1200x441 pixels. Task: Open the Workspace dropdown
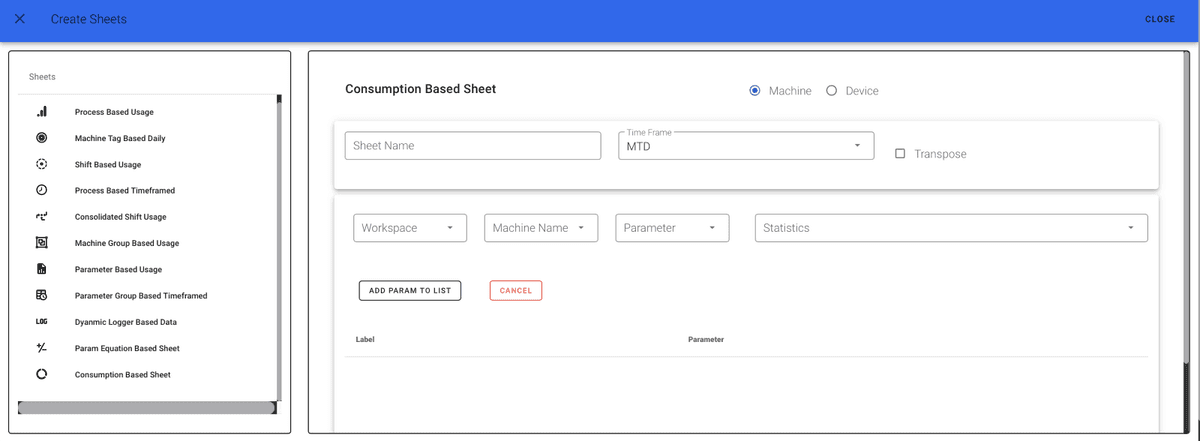[410, 228]
